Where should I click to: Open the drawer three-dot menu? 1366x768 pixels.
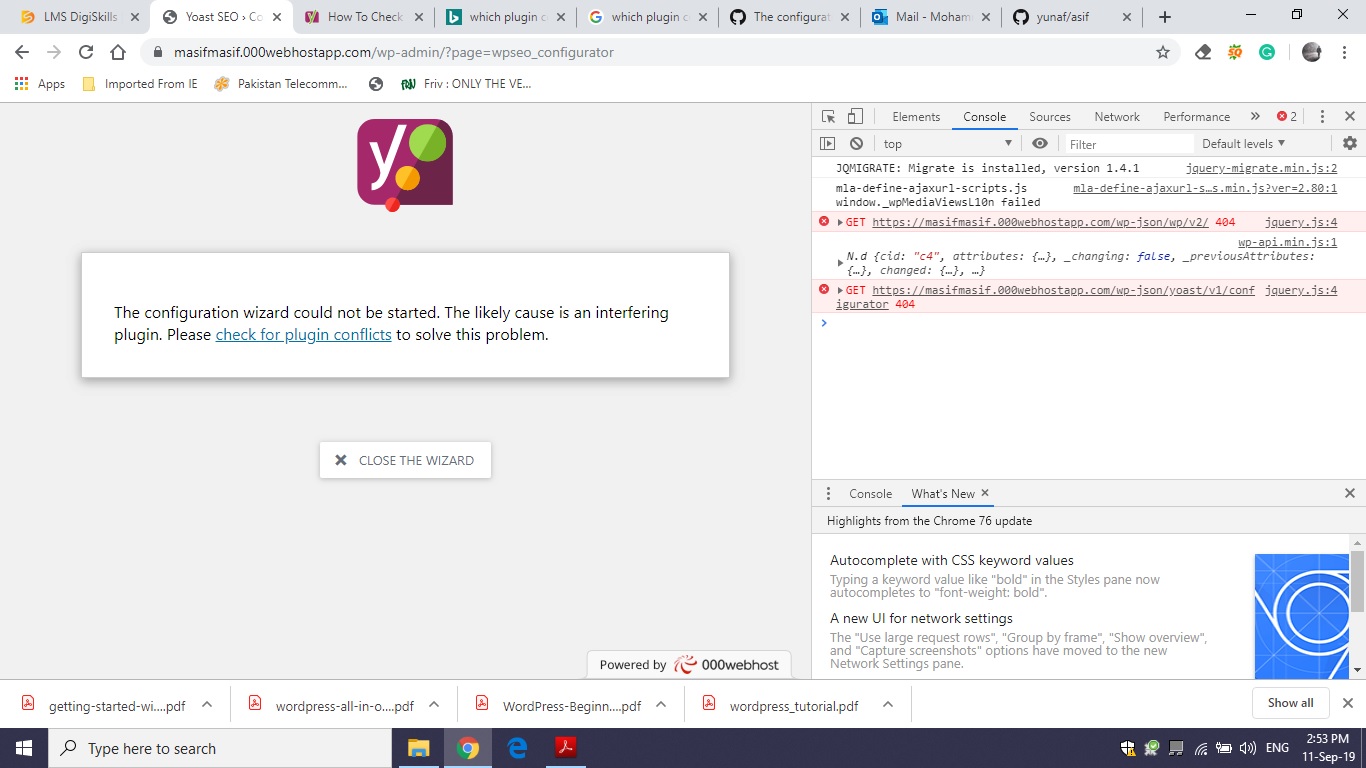828,494
